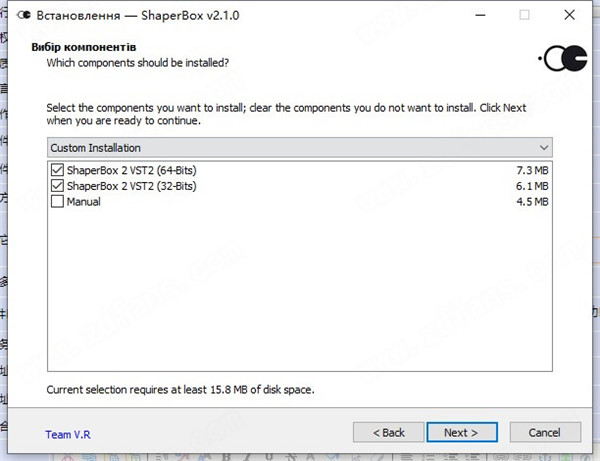Cancel the installation

pyautogui.click(x=545, y=432)
